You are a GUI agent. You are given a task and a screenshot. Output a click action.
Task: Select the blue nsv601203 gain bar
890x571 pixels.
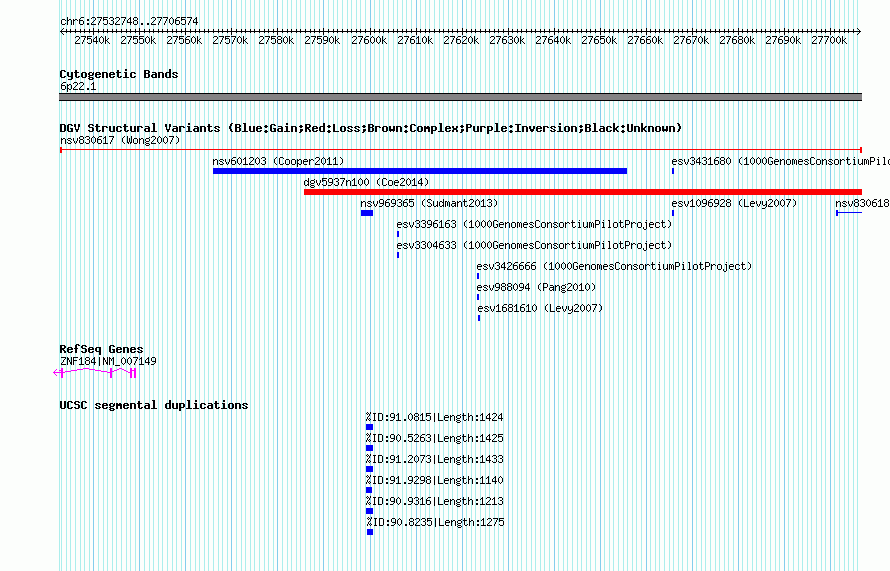[x=420, y=171]
